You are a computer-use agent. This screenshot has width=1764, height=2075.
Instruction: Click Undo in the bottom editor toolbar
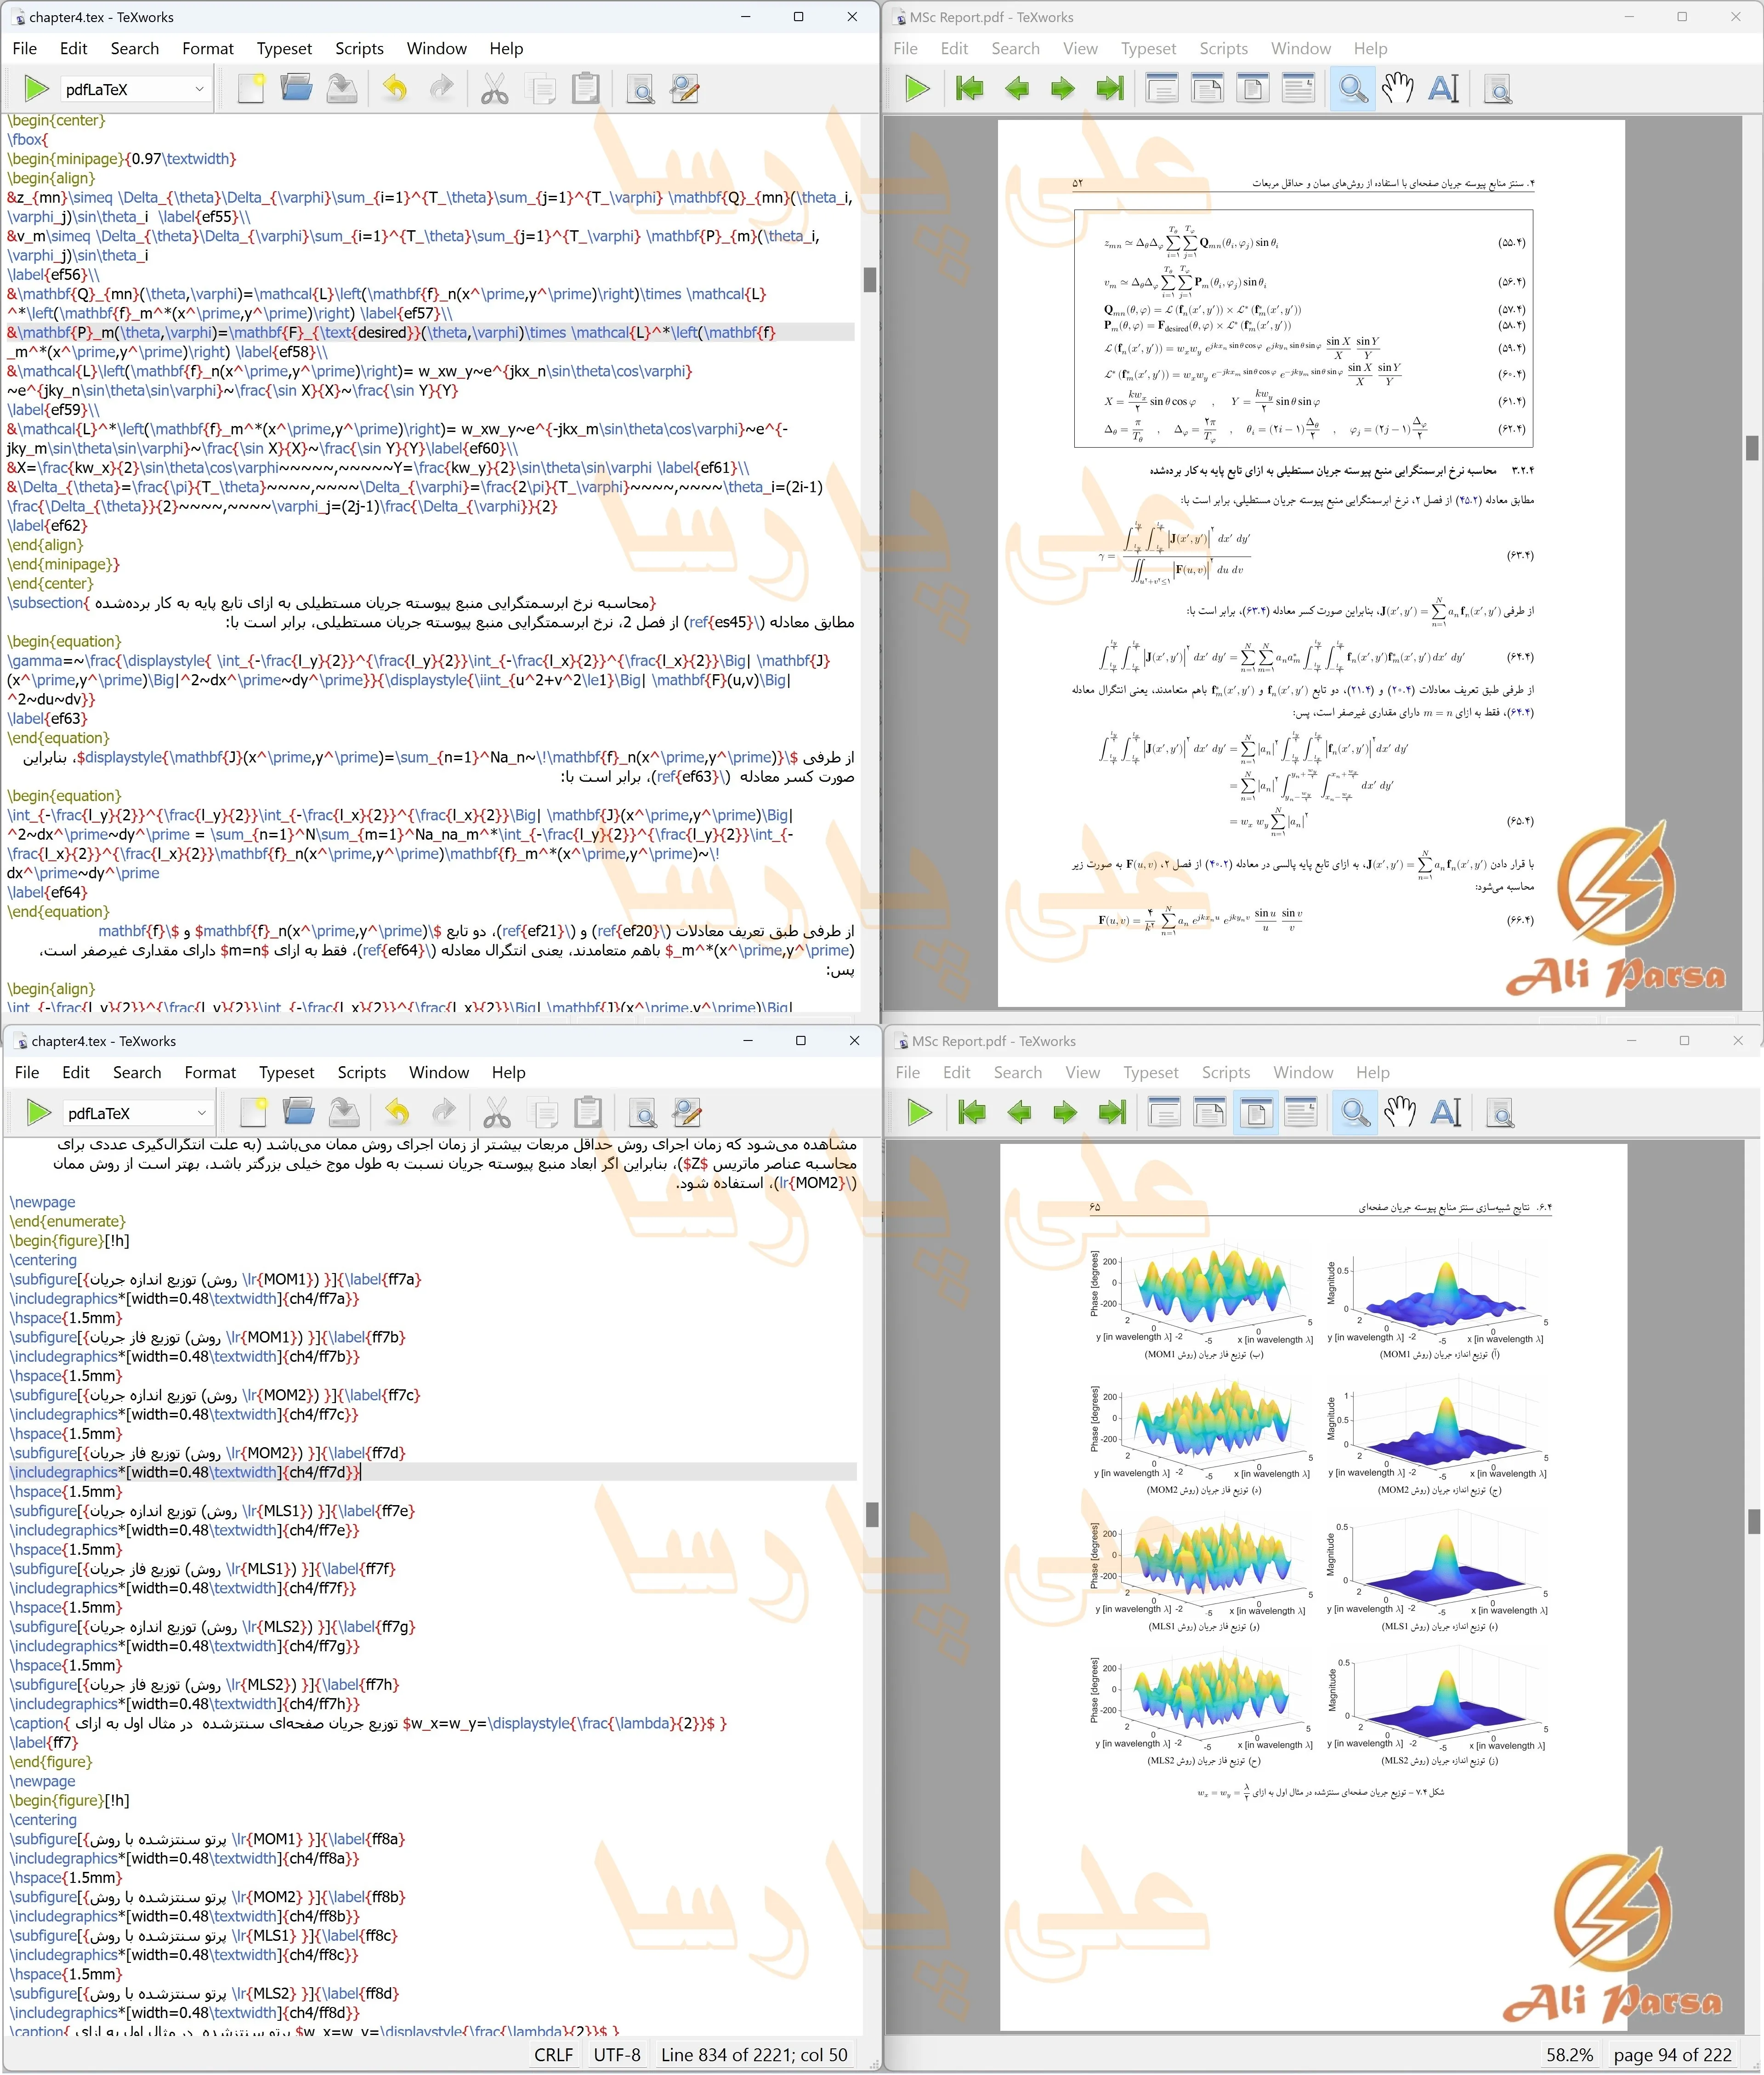coord(397,1113)
